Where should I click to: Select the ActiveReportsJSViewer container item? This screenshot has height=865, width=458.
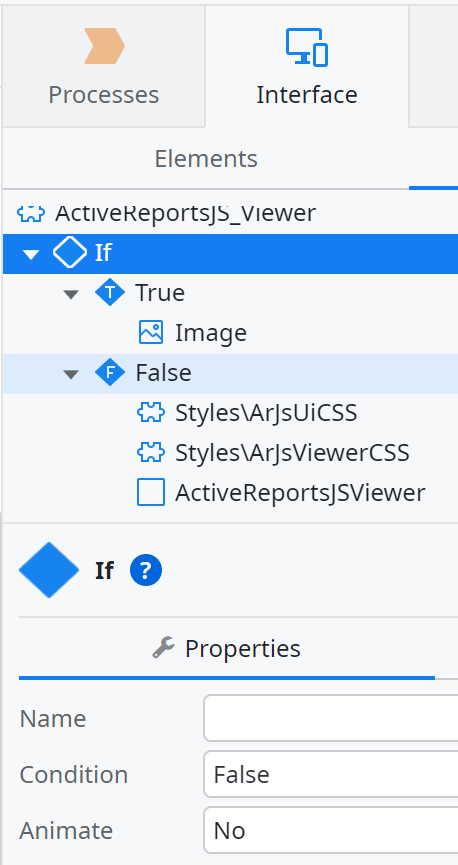[281, 493]
